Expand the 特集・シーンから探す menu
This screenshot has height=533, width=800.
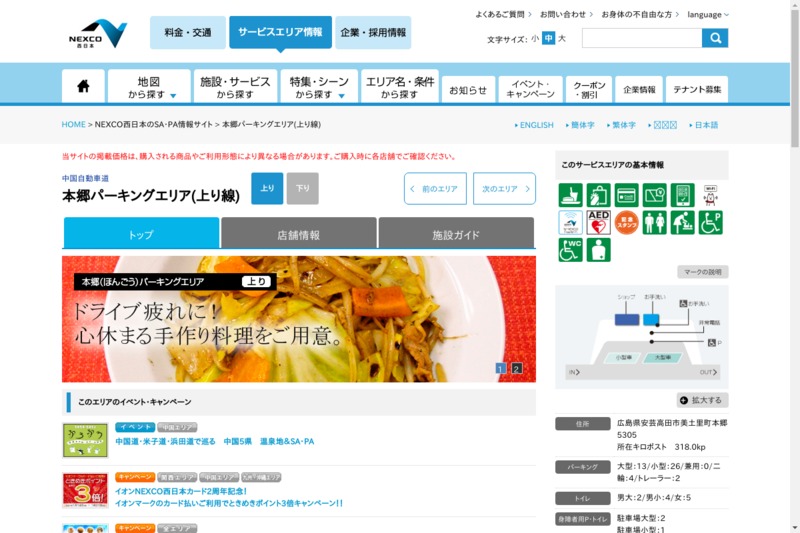[x=318, y=87]
